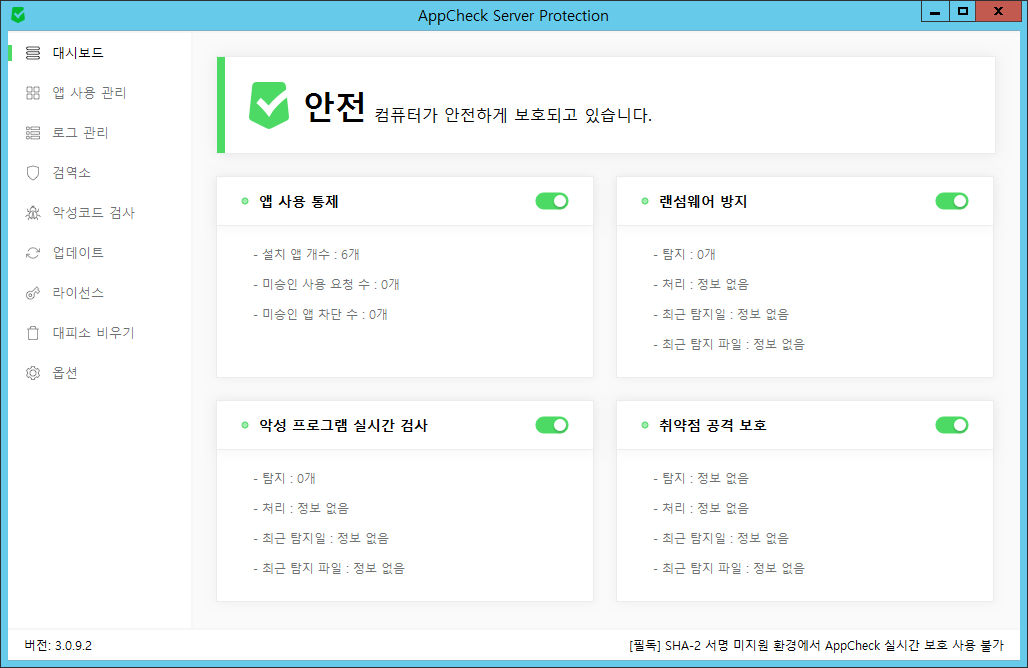The width and height of the screenshot is (1028, 668).
Task: Click the green check shield status icon
Action: [268, 105]
